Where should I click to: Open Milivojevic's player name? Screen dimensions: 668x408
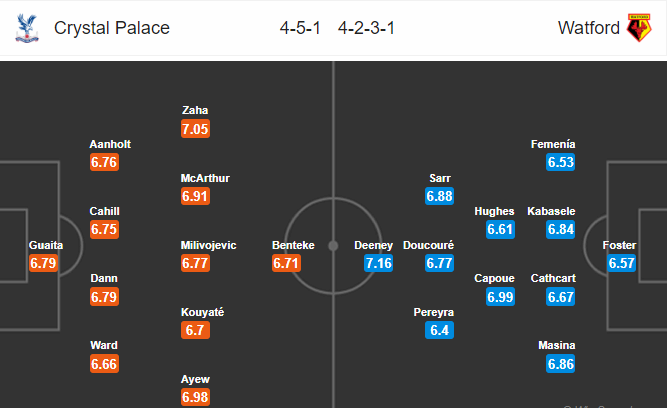(x=208, y=245)
